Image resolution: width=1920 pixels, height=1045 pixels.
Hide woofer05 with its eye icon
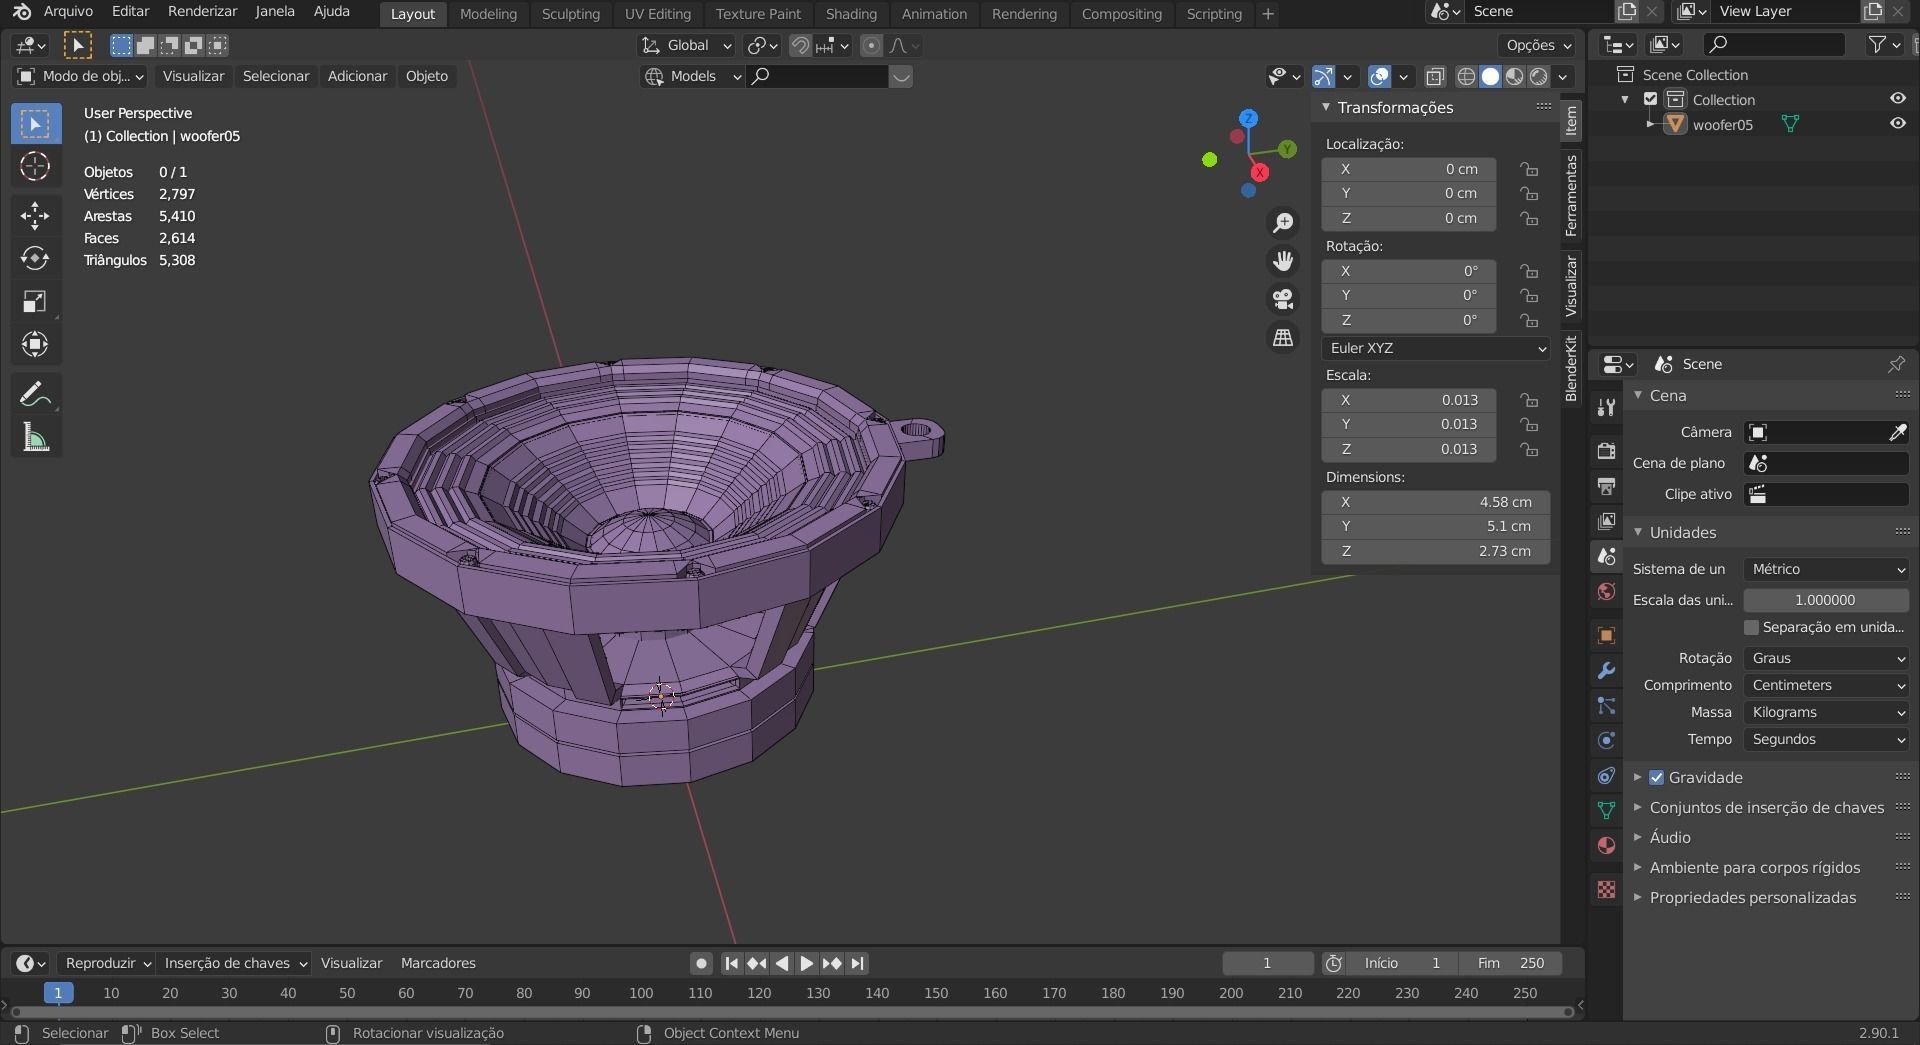pyautogui.click(x=1897, y=124)
